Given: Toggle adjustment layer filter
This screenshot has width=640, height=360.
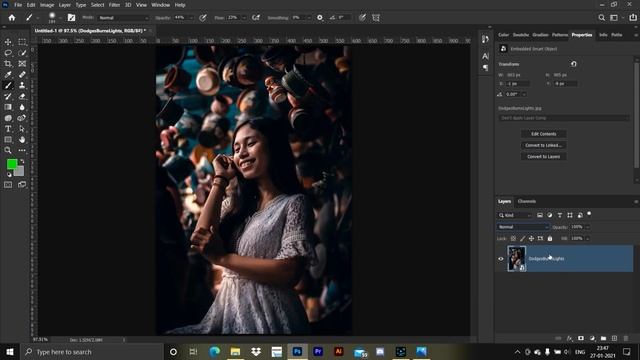Looking at the screenshot, I should coord(550,215).
